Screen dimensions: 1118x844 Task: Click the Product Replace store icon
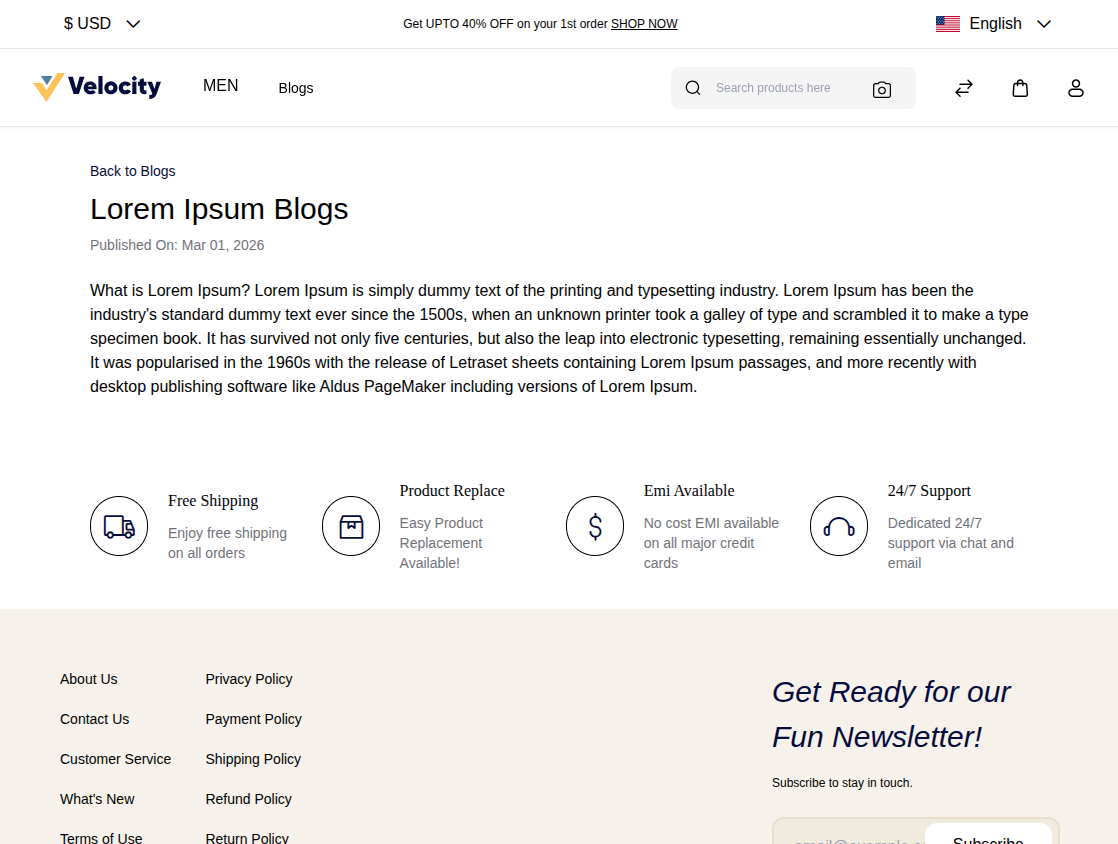(x=351, y=525)
